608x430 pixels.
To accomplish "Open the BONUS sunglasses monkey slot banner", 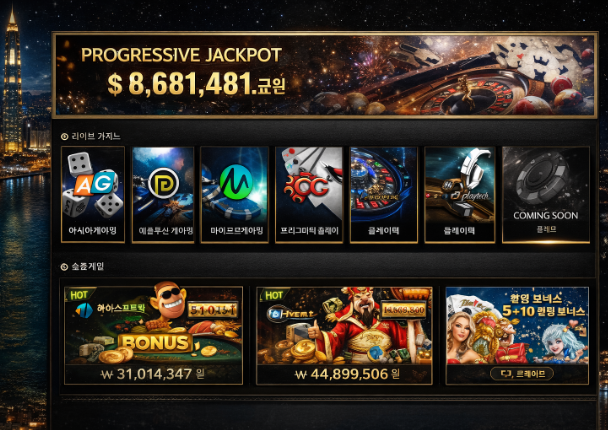I will pos(154,335).
